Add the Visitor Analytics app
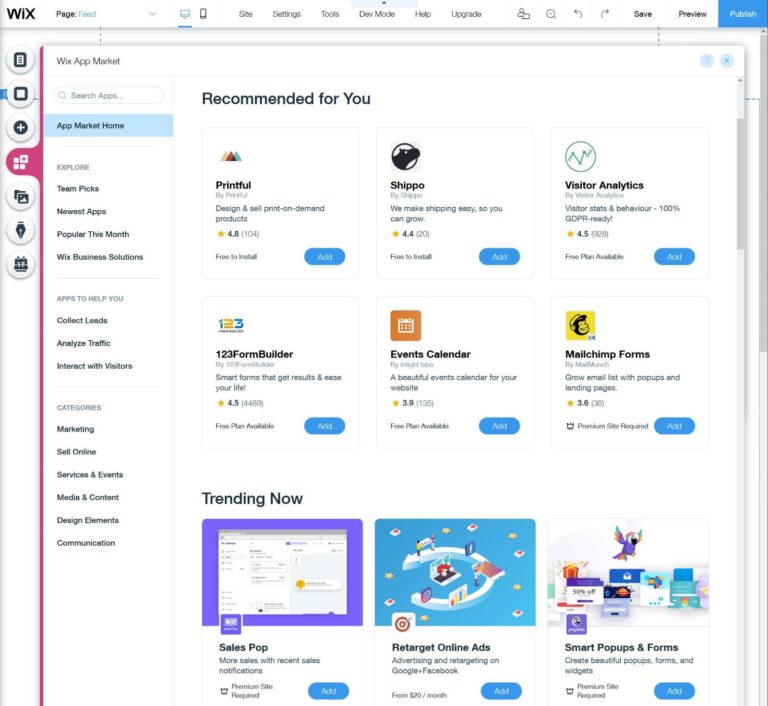The image size is (768, 706). pyautogui.click(x=674, y=257)
